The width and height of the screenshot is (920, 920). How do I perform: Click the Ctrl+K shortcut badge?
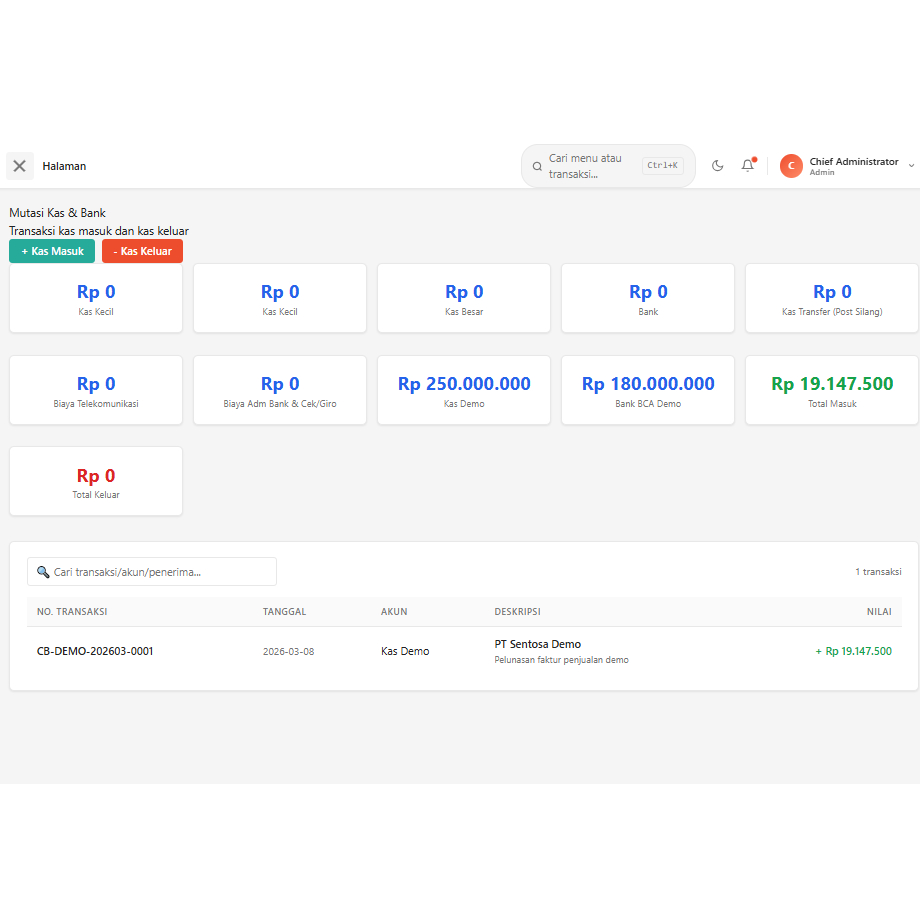pyautogui.click(x=662, y=165)
